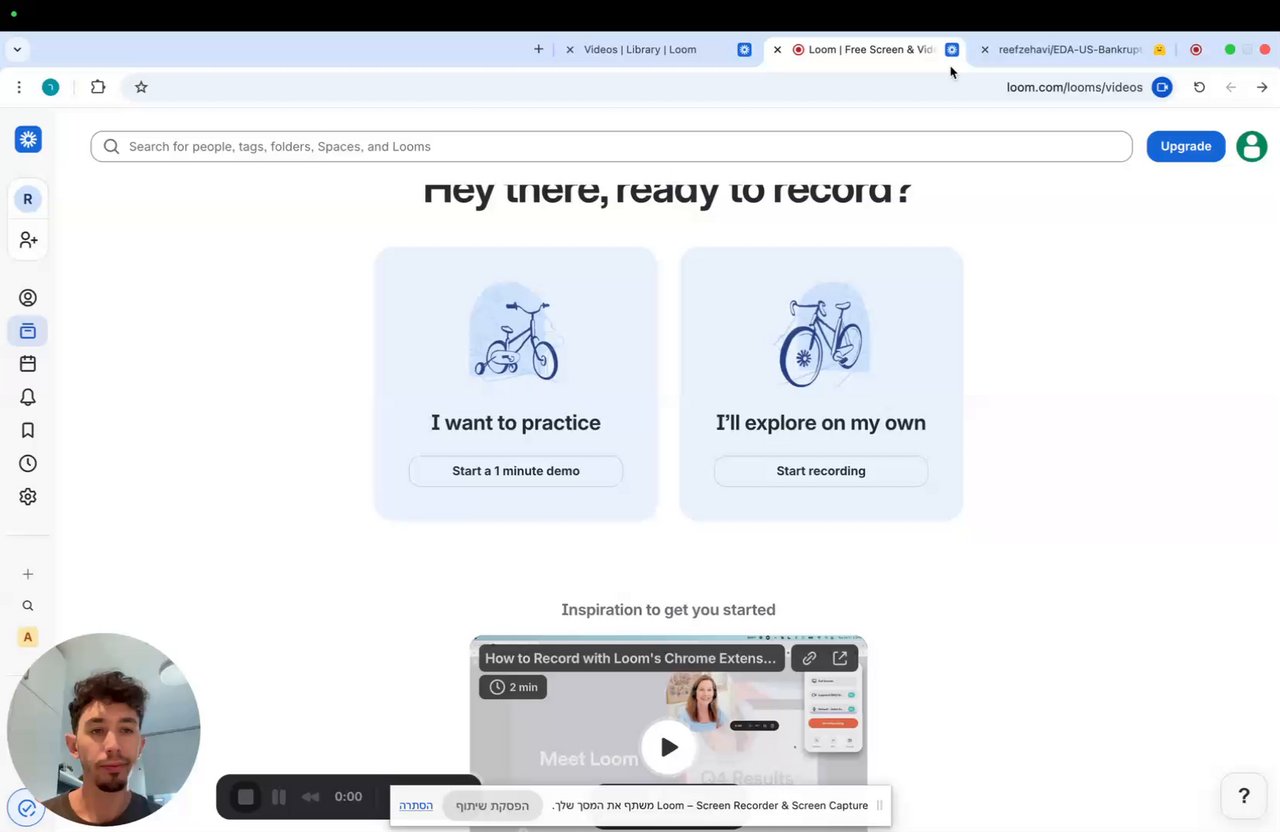Click the Start recording button

(821, 471)
